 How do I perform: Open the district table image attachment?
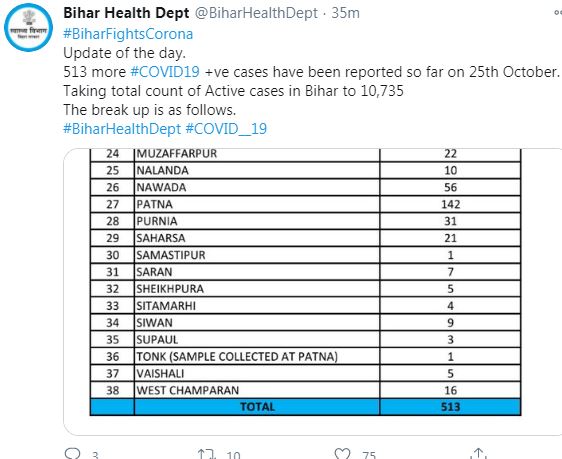tap(313, 292)
